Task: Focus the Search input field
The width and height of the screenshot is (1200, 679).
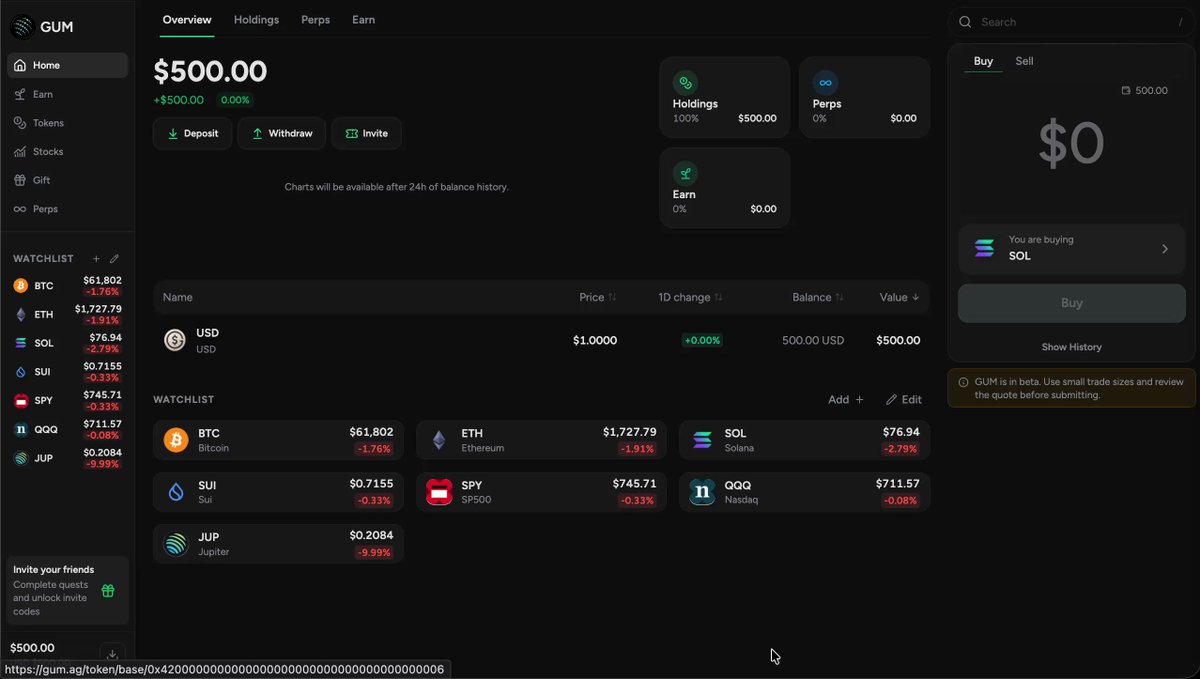Action: (1071, 22)
